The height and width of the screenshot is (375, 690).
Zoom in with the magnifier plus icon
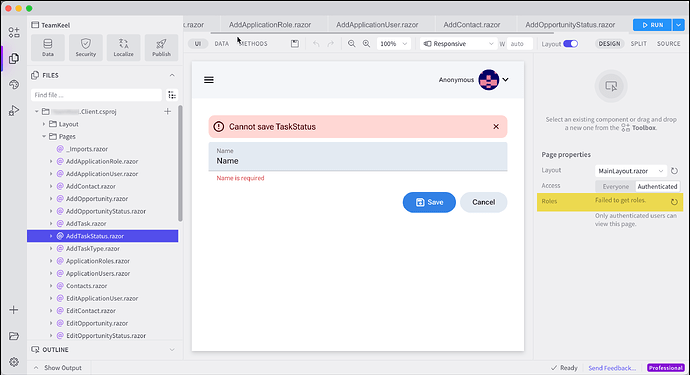366,44
